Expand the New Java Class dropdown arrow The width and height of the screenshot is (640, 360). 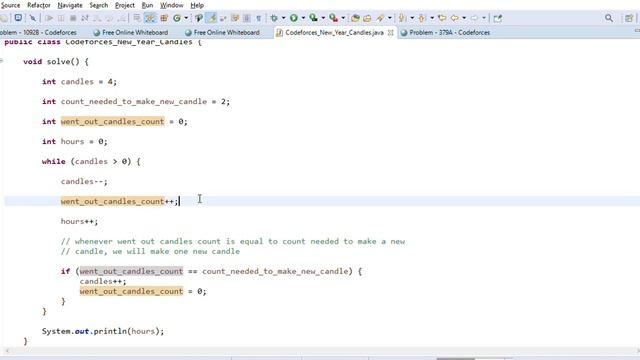point(186,18)
